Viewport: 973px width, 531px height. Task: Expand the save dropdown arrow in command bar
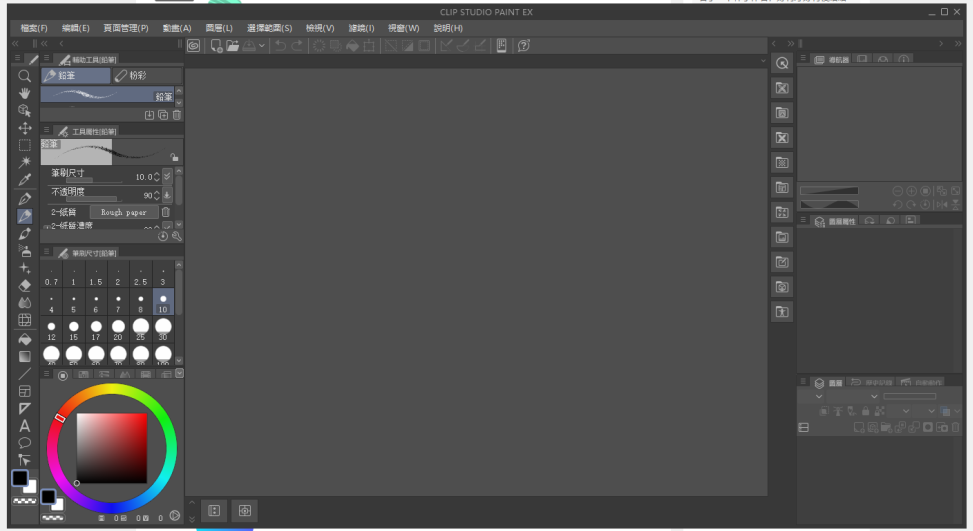pos(262,46)
